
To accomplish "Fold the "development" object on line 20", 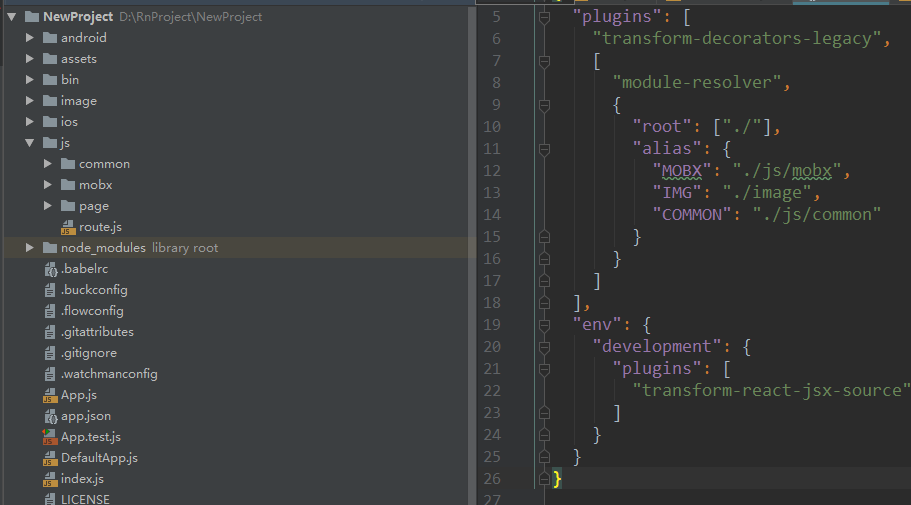I will [544, 348].
